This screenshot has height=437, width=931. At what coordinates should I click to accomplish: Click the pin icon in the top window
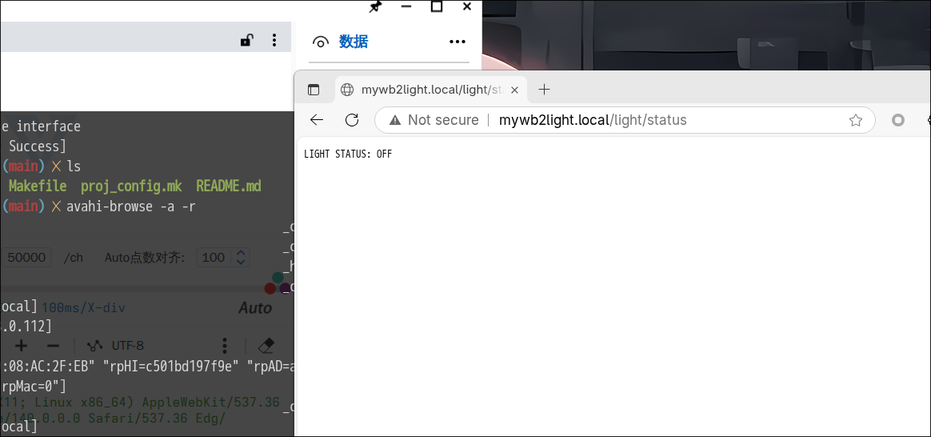375,7
